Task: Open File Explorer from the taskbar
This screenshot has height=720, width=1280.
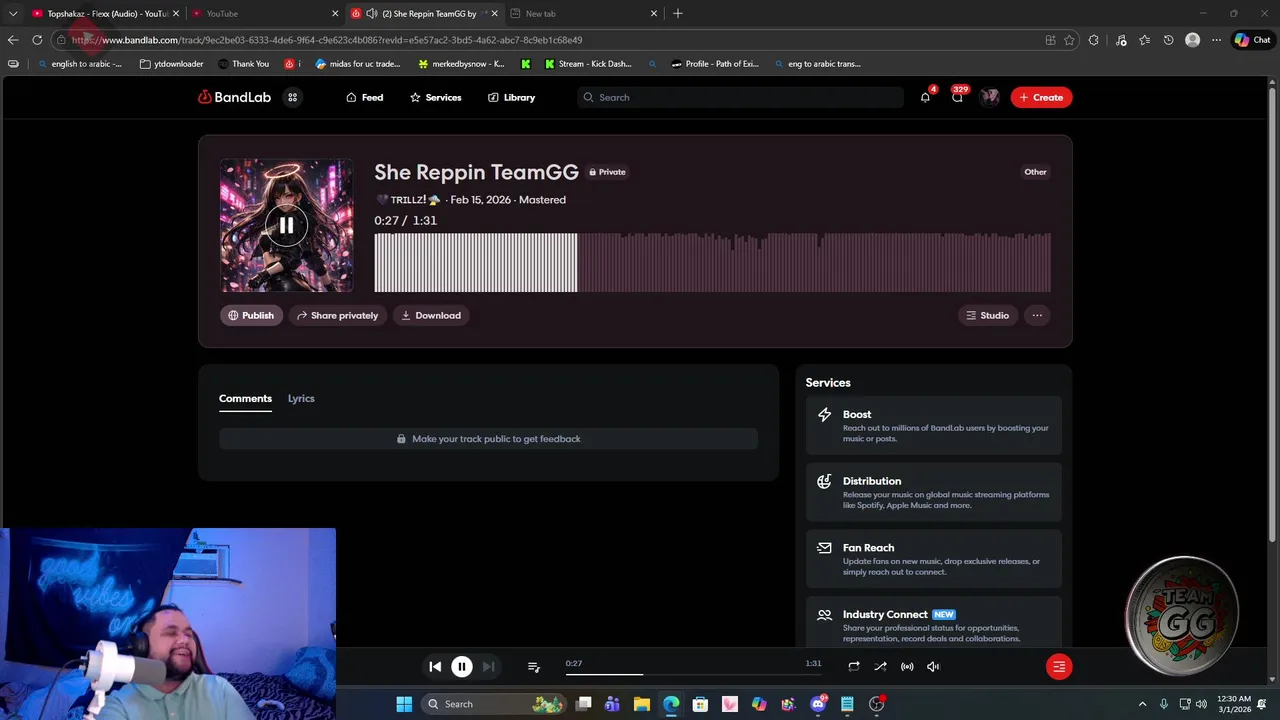Action: click(x=641, y=704)
